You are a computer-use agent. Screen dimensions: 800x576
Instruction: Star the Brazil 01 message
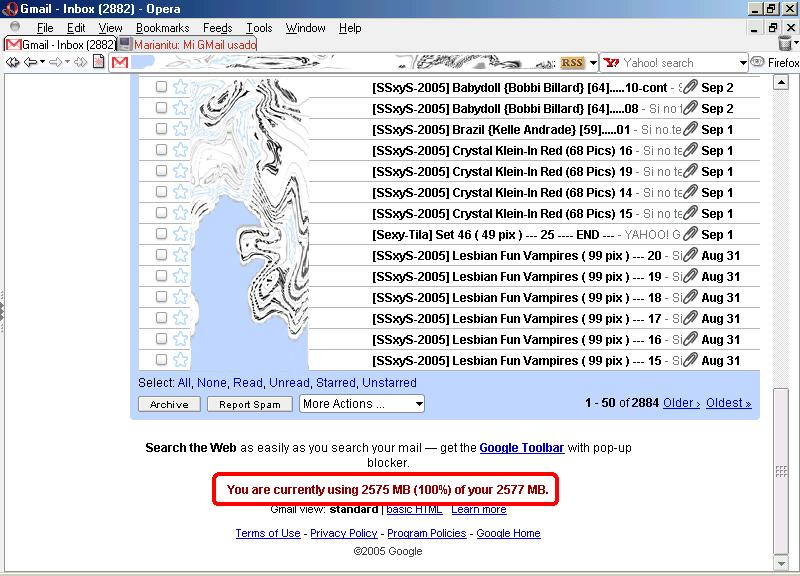point(181,129)
